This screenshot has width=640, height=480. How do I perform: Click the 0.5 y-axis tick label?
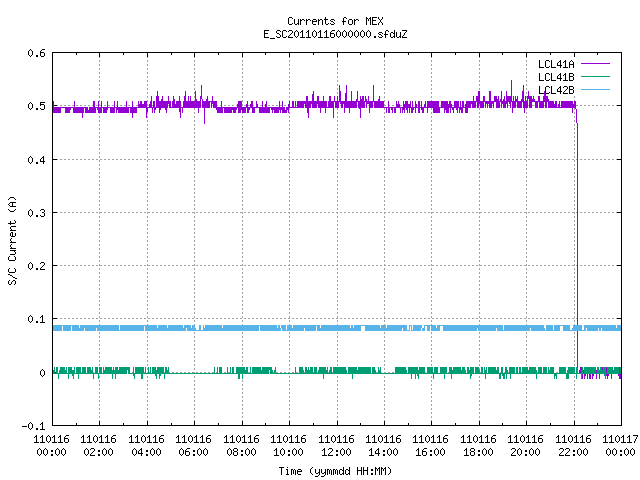(36, 106)
